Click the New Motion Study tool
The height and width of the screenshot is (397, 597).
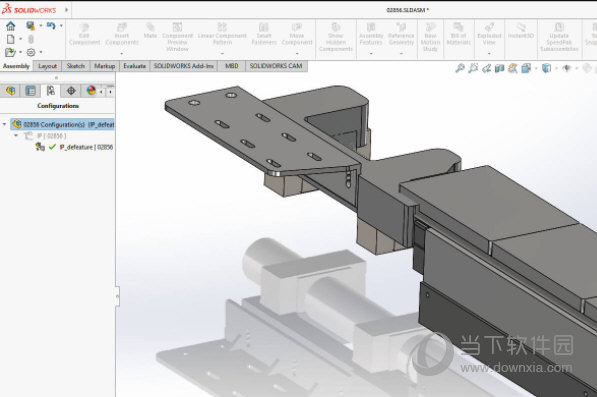pyautogui.click(x=430, y=37)
